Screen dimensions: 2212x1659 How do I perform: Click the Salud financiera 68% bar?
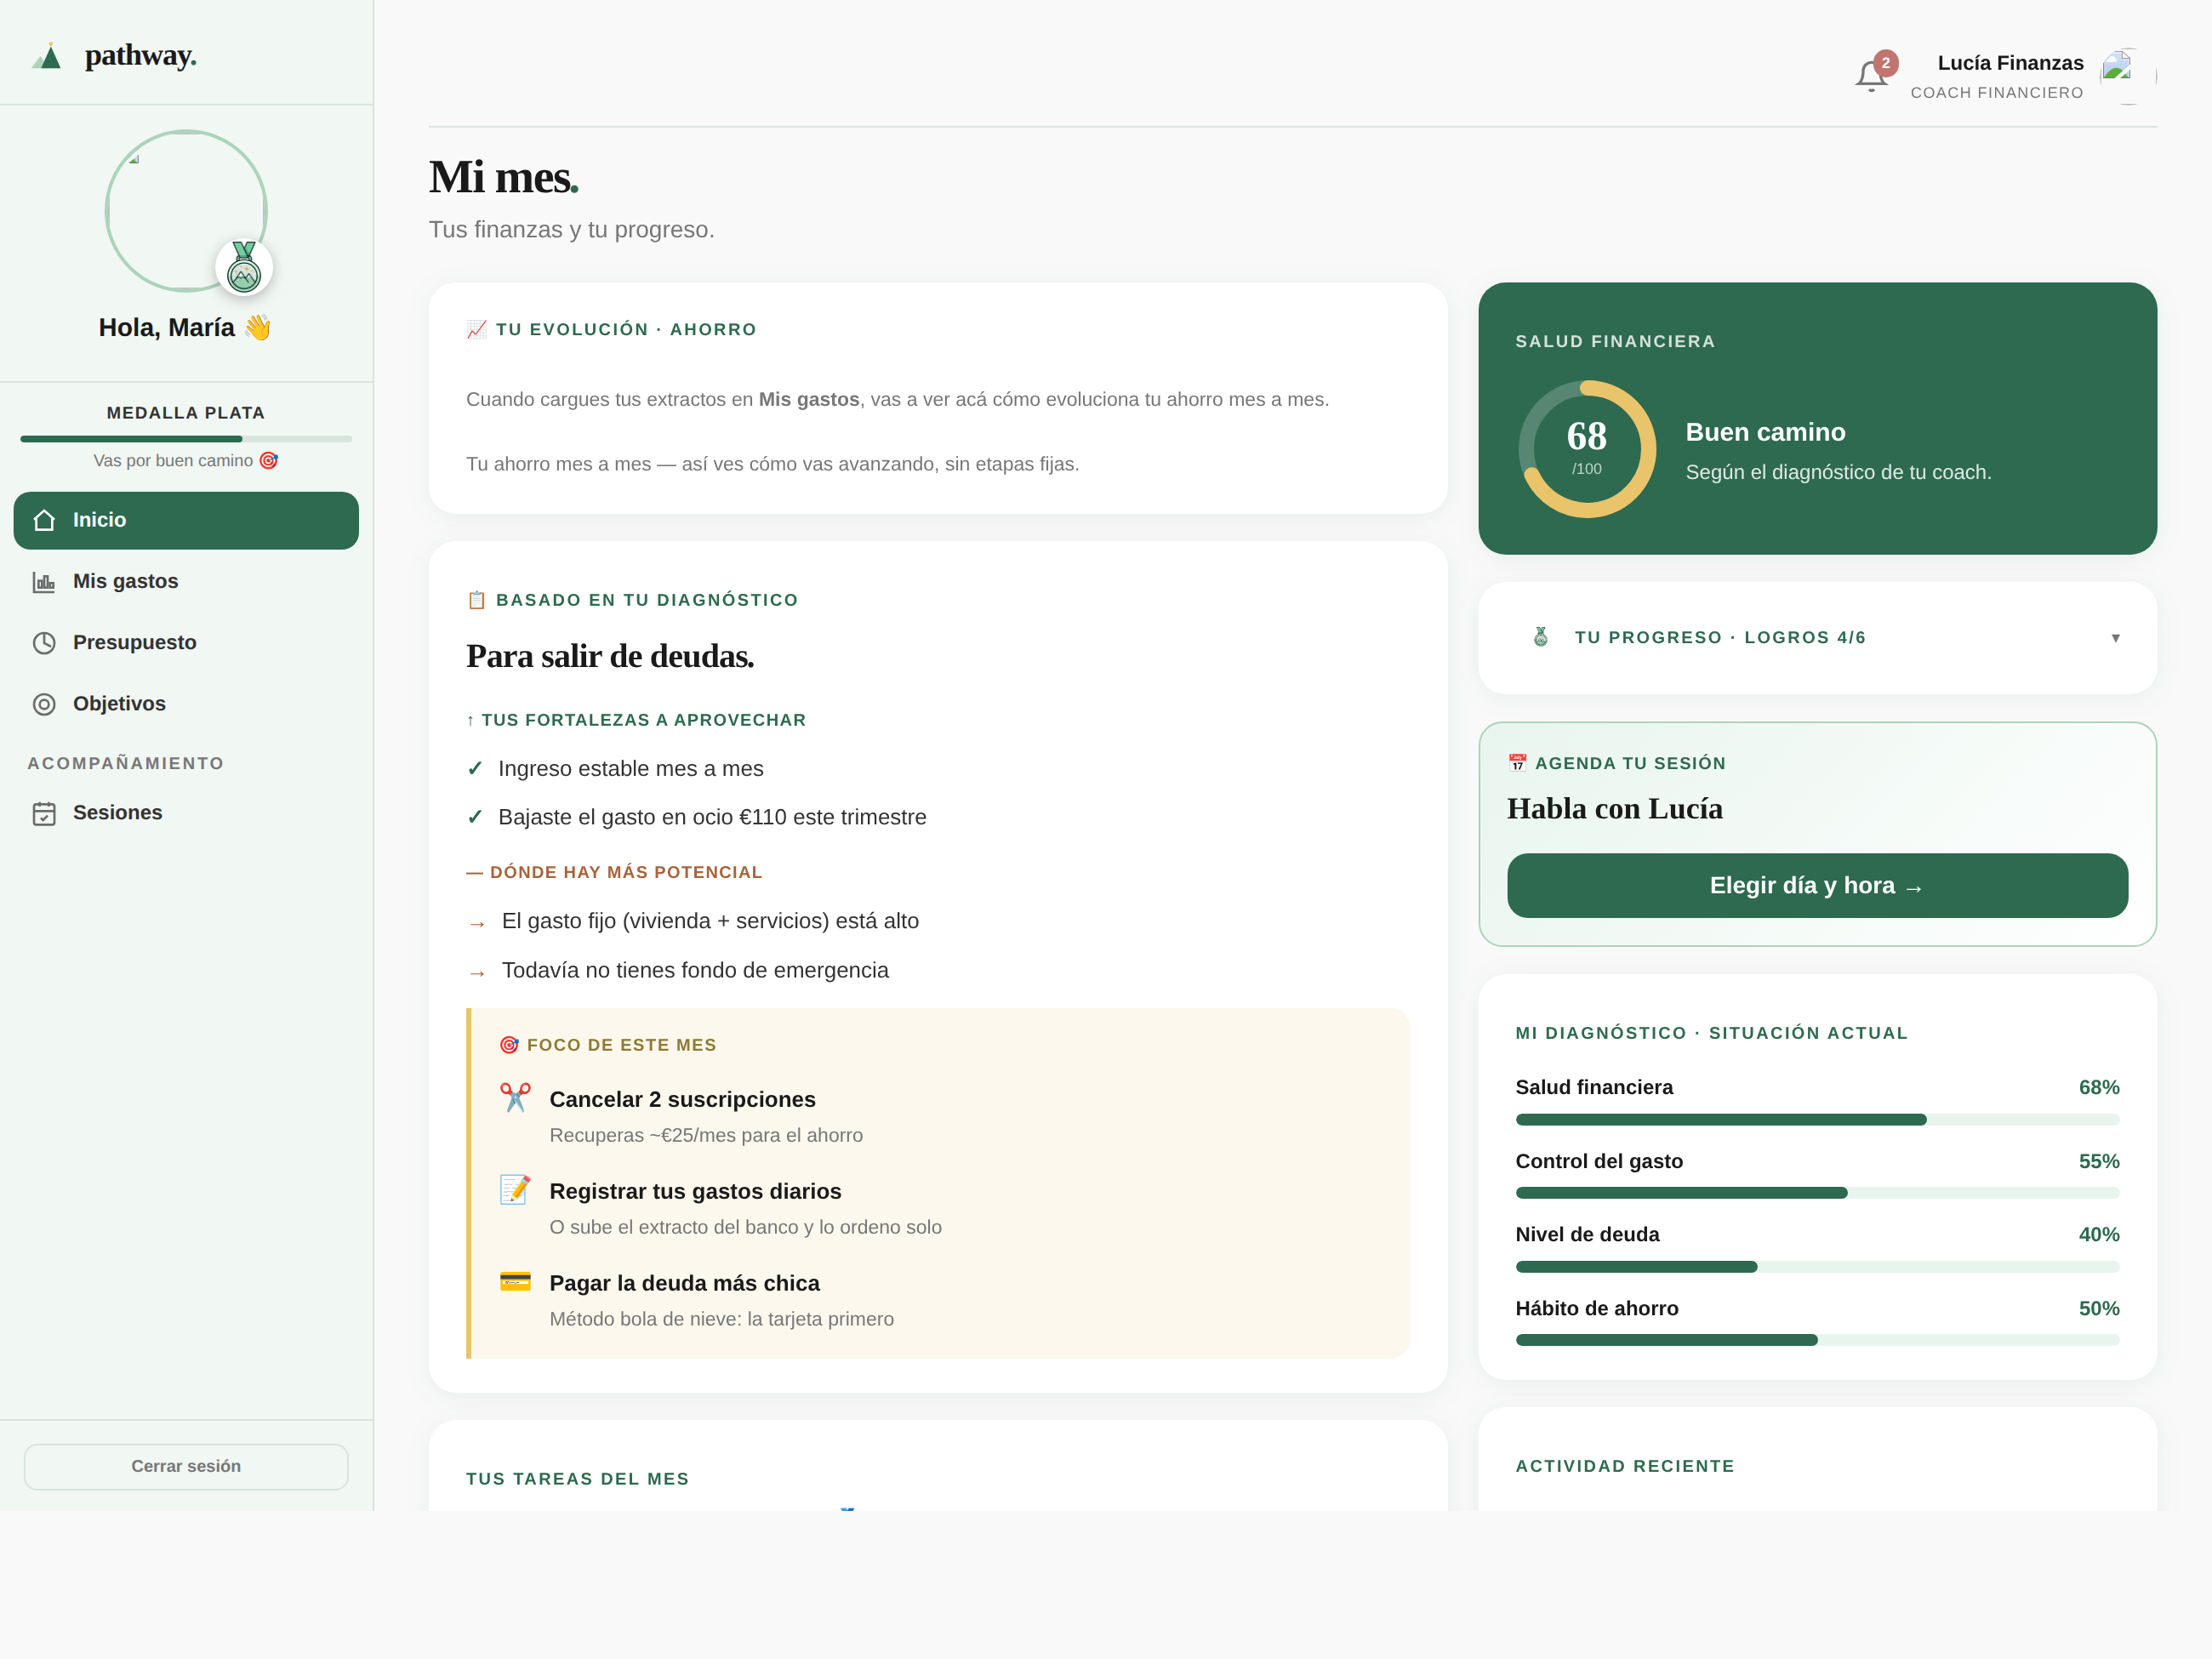(1817, 1120)
